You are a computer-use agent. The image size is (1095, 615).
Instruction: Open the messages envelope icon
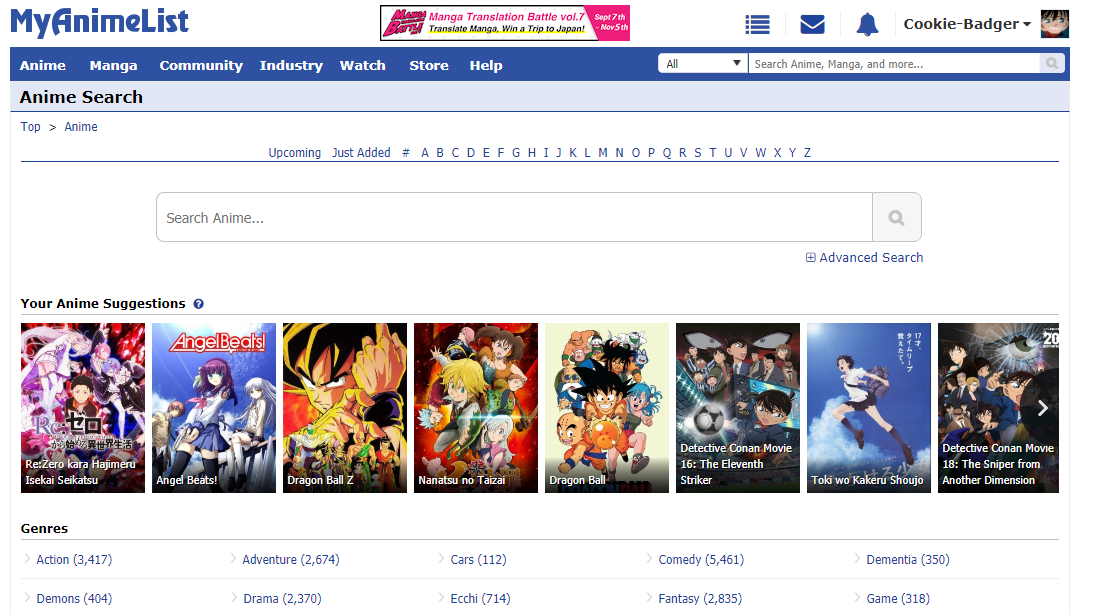[812, 25]
